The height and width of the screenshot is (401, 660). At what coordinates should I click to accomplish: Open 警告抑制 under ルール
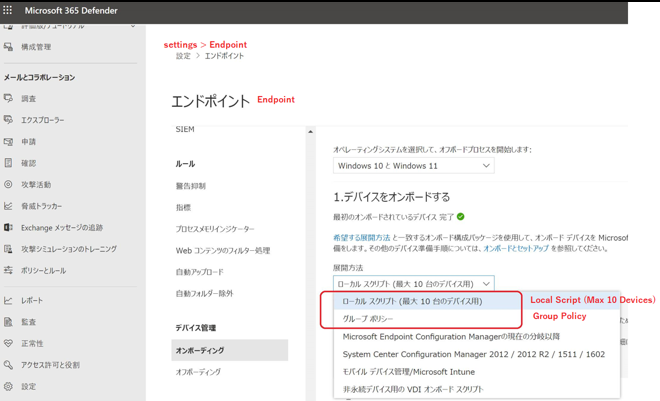[x=191, y=186]
